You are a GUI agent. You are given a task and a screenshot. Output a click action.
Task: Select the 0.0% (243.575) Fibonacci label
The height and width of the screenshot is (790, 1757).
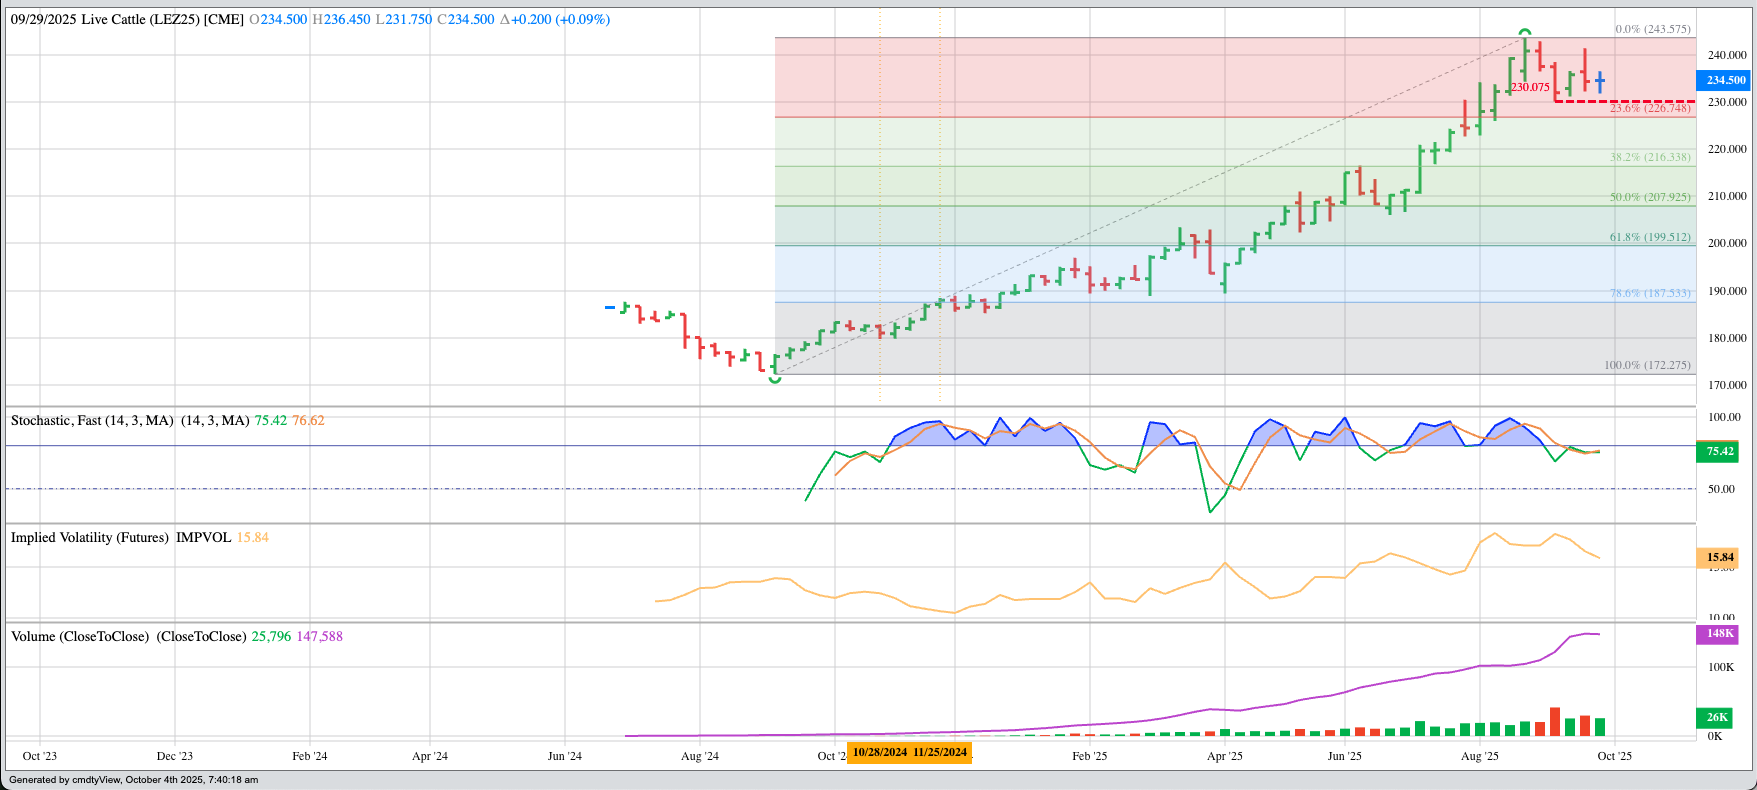point(1652,29)
